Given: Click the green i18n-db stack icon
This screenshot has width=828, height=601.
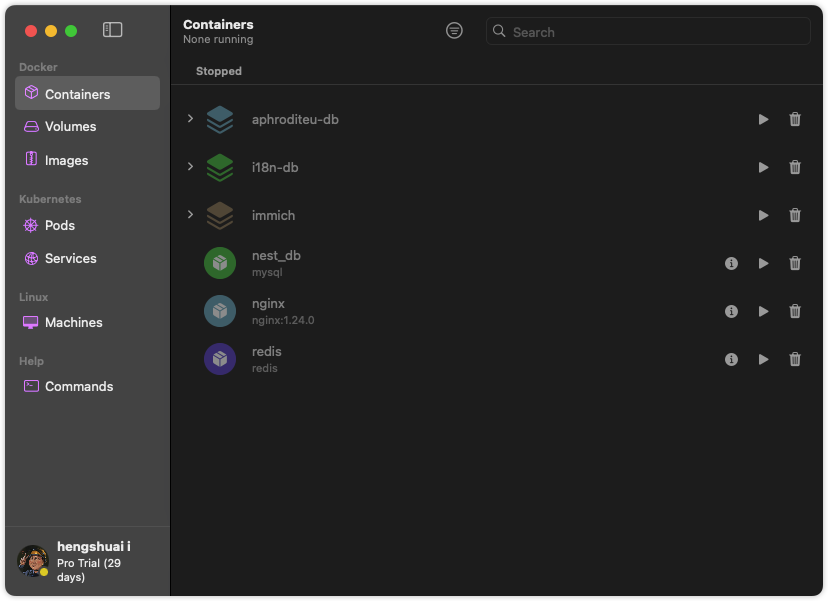Looking at the screenshot, I should (220, 167).
